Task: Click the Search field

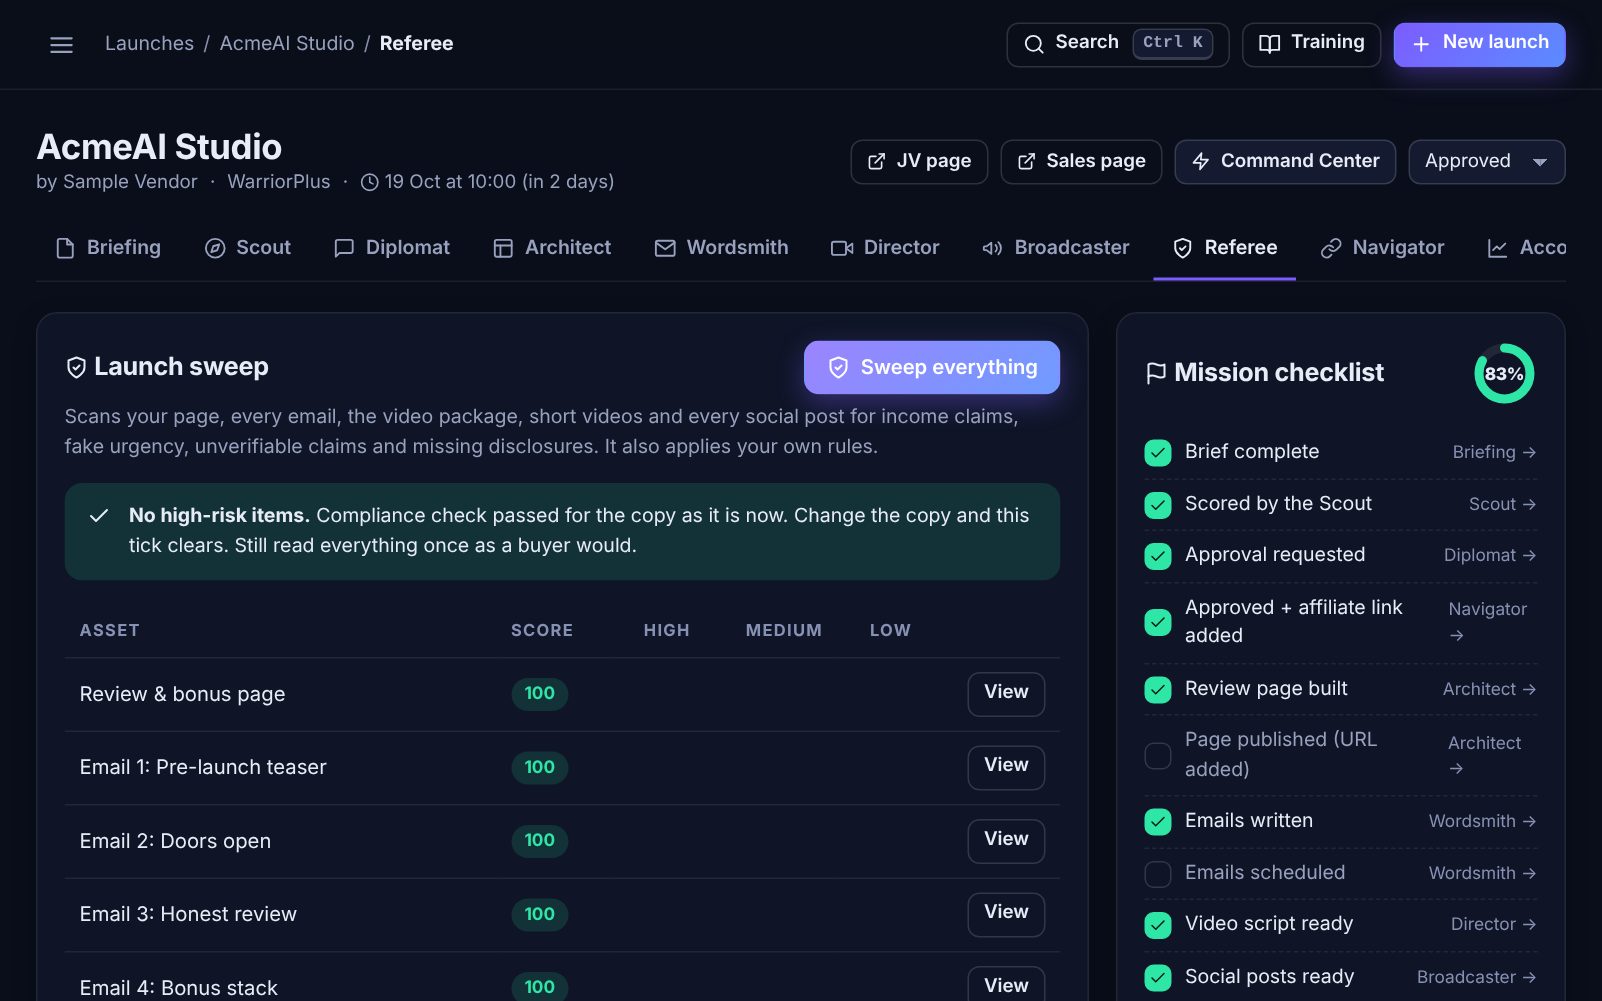Action: (x=1118, y=45)
